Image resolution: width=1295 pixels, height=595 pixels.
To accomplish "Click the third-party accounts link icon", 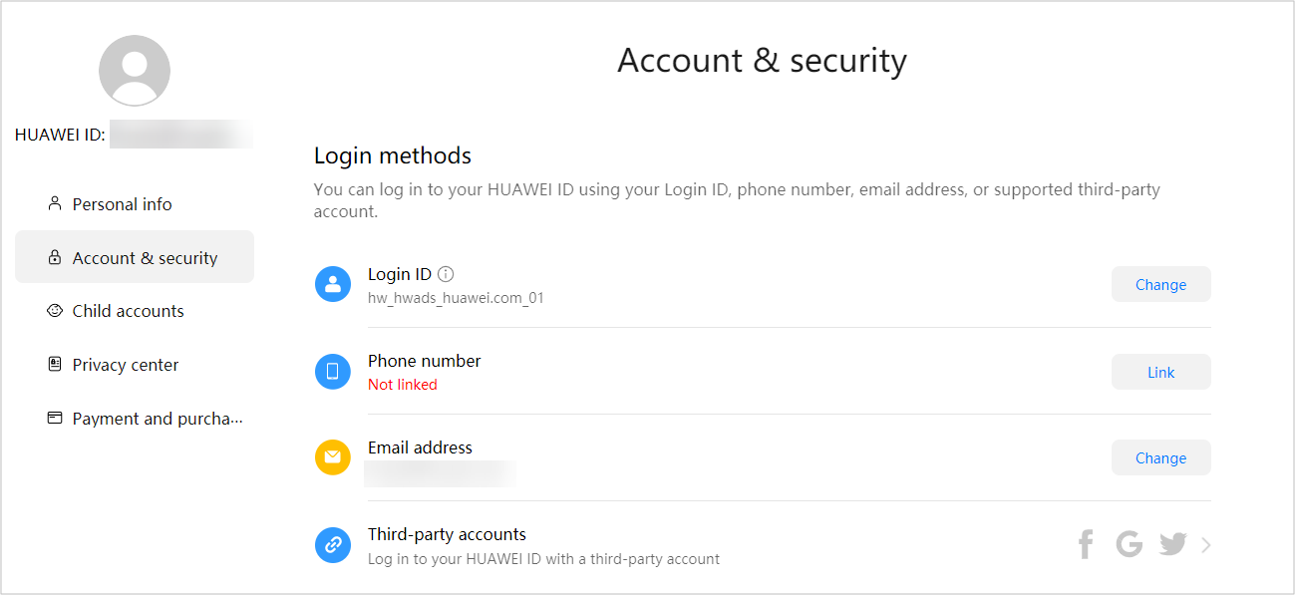I will coord(333,544).
